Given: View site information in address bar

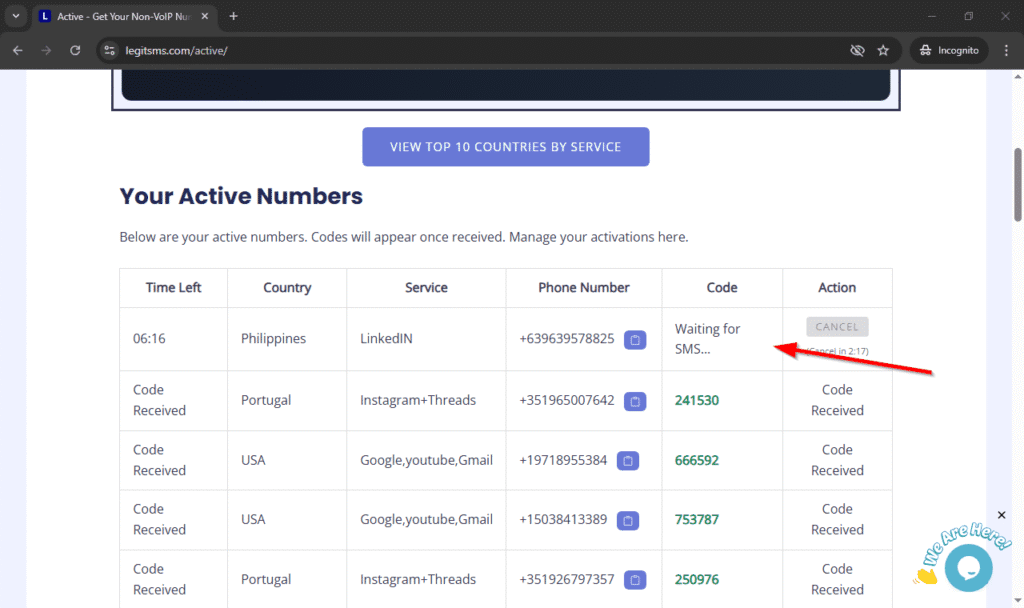Looking at the screenshot, I should [110, 50].
